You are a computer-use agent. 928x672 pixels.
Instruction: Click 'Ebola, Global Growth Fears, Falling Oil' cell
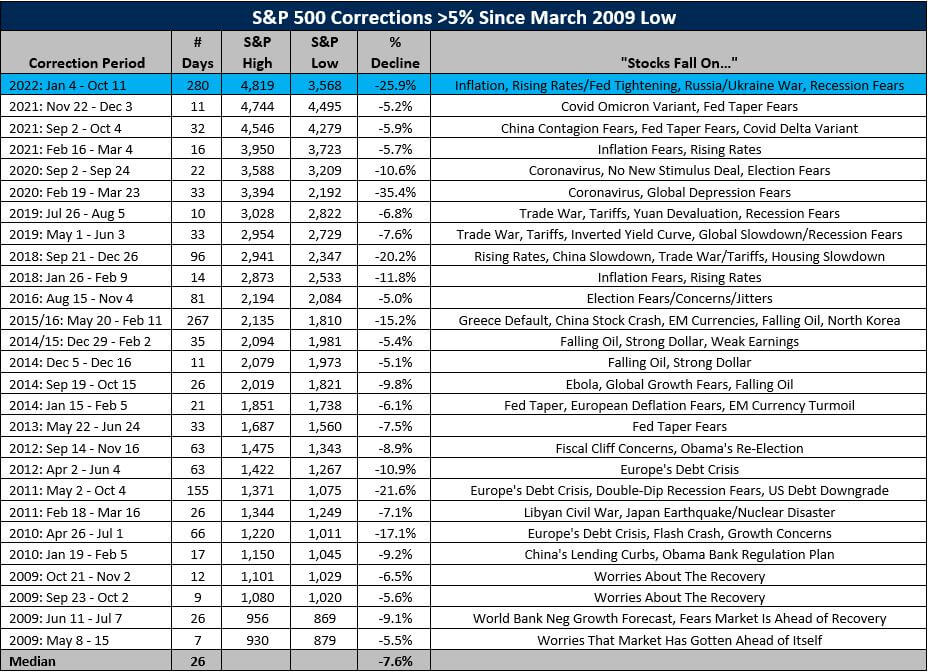(679, 384)
